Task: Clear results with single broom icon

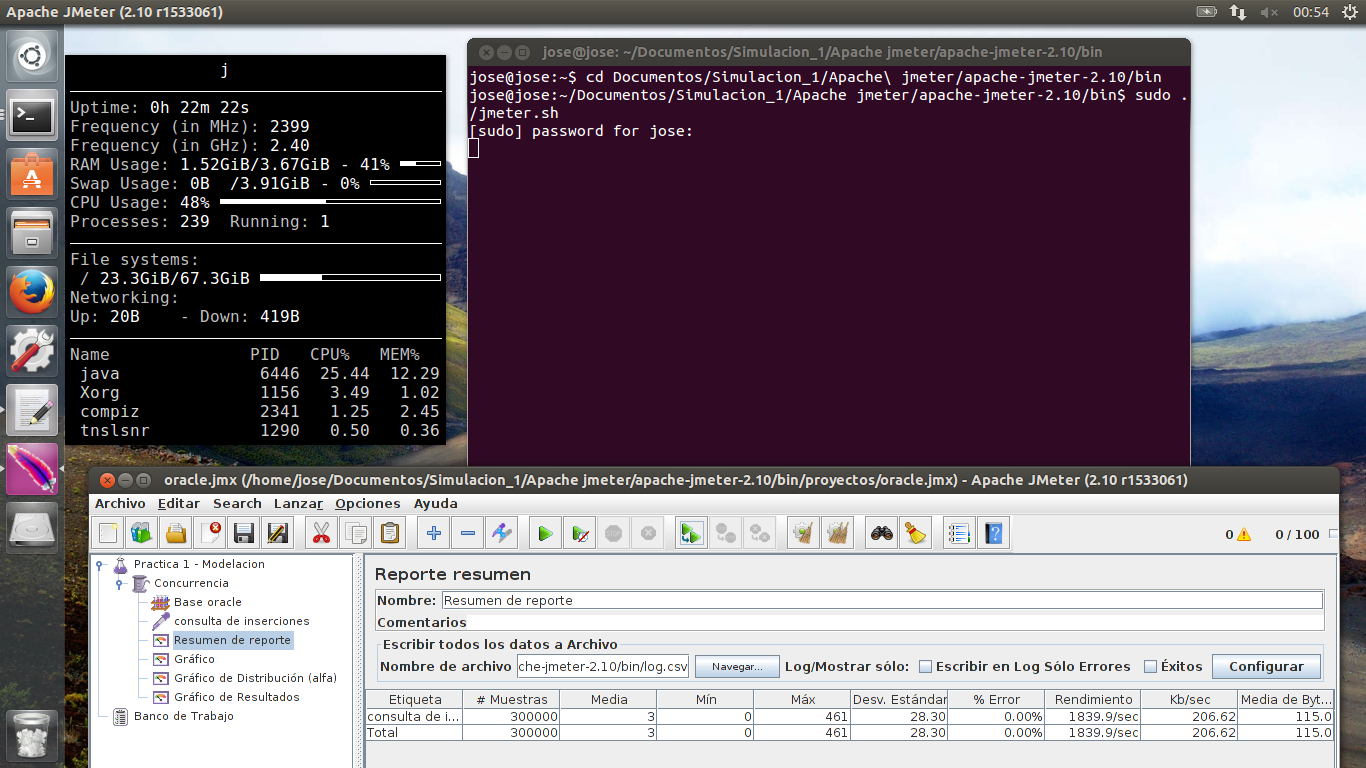Action: (x=802, y=533)
